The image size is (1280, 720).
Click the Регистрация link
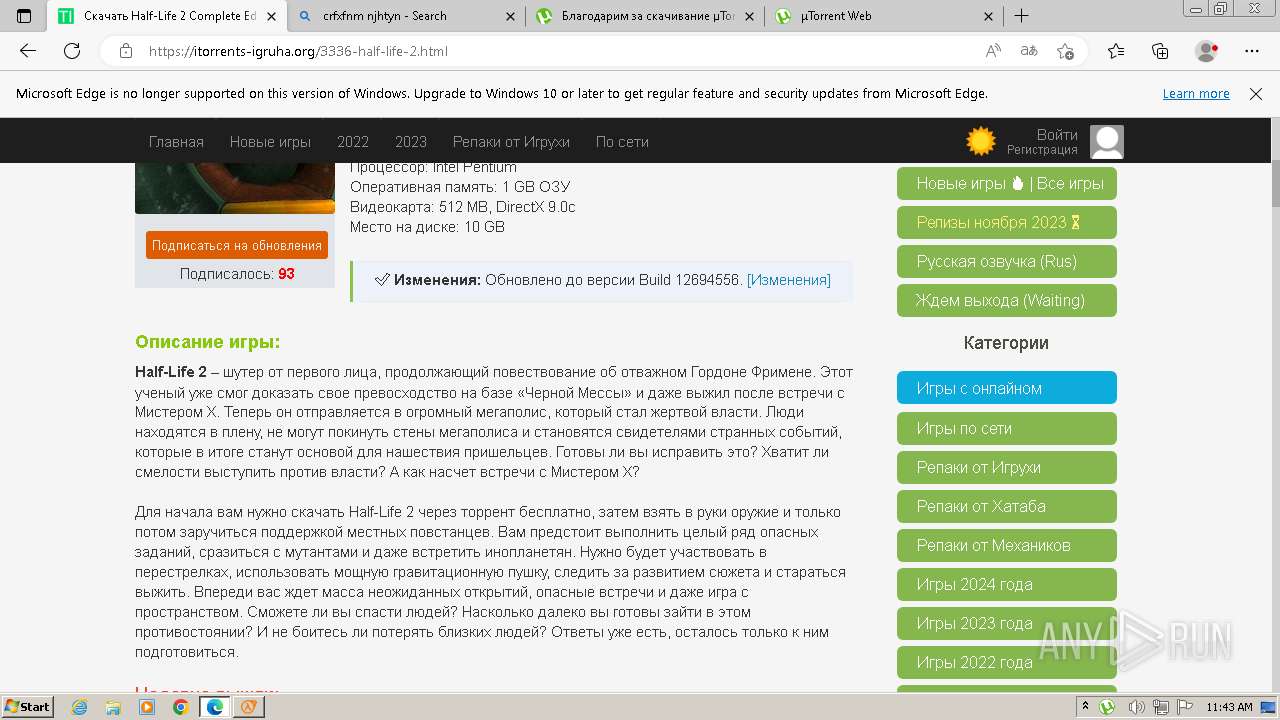(x=1042, y=150)
